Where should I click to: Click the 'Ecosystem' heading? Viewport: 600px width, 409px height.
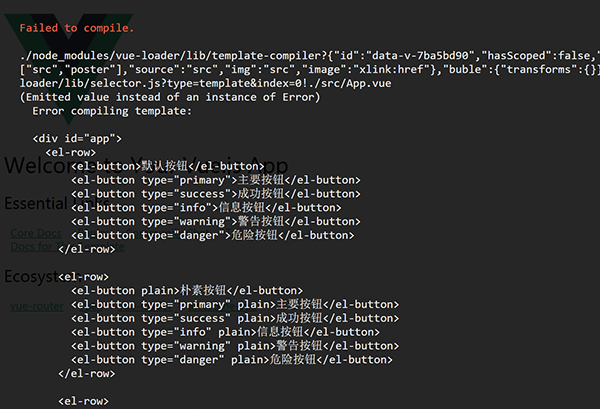30,276
